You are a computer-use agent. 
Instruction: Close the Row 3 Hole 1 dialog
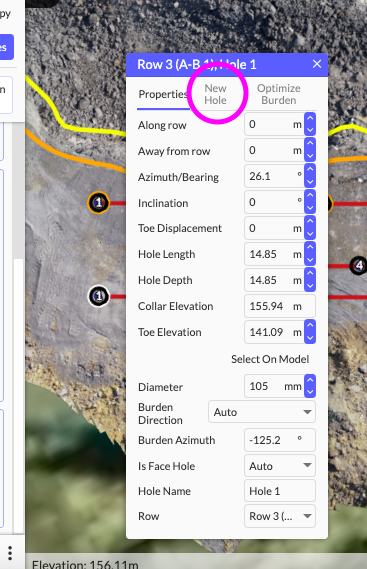click(x=317, y=64)
